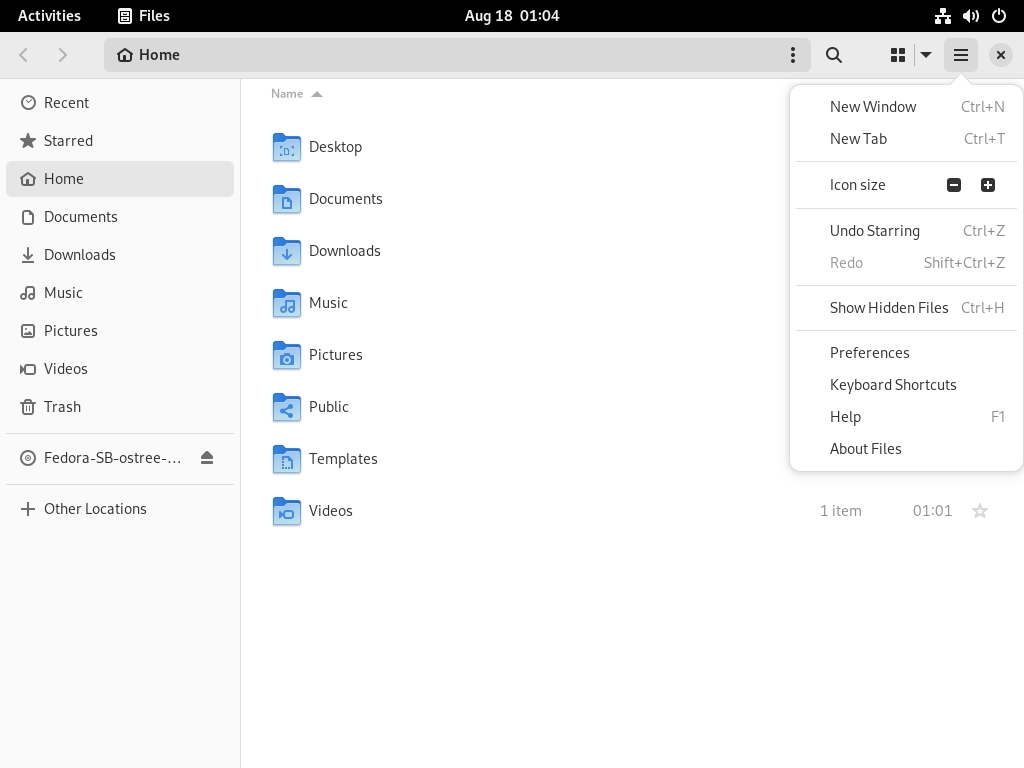The height and width of the screenshot is (768, 1024).
Task: Choose New Window from the menu
Action: 906,106
